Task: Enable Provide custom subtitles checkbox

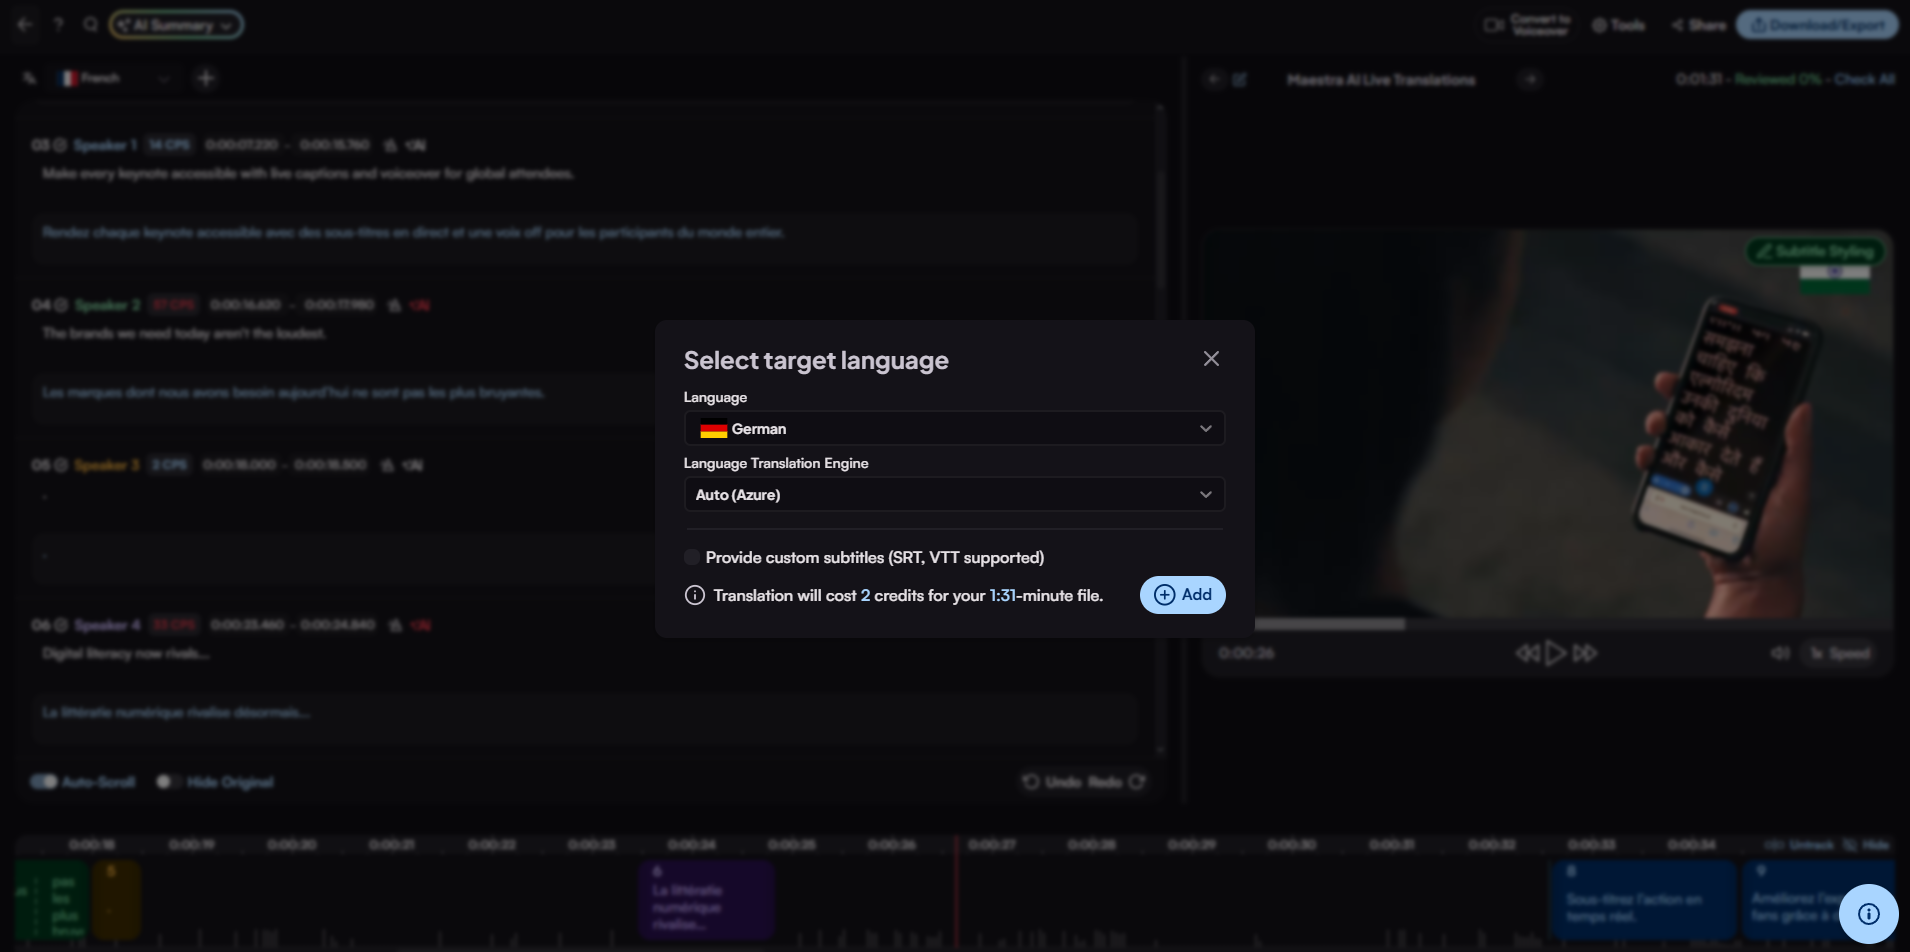Action: 692,558
